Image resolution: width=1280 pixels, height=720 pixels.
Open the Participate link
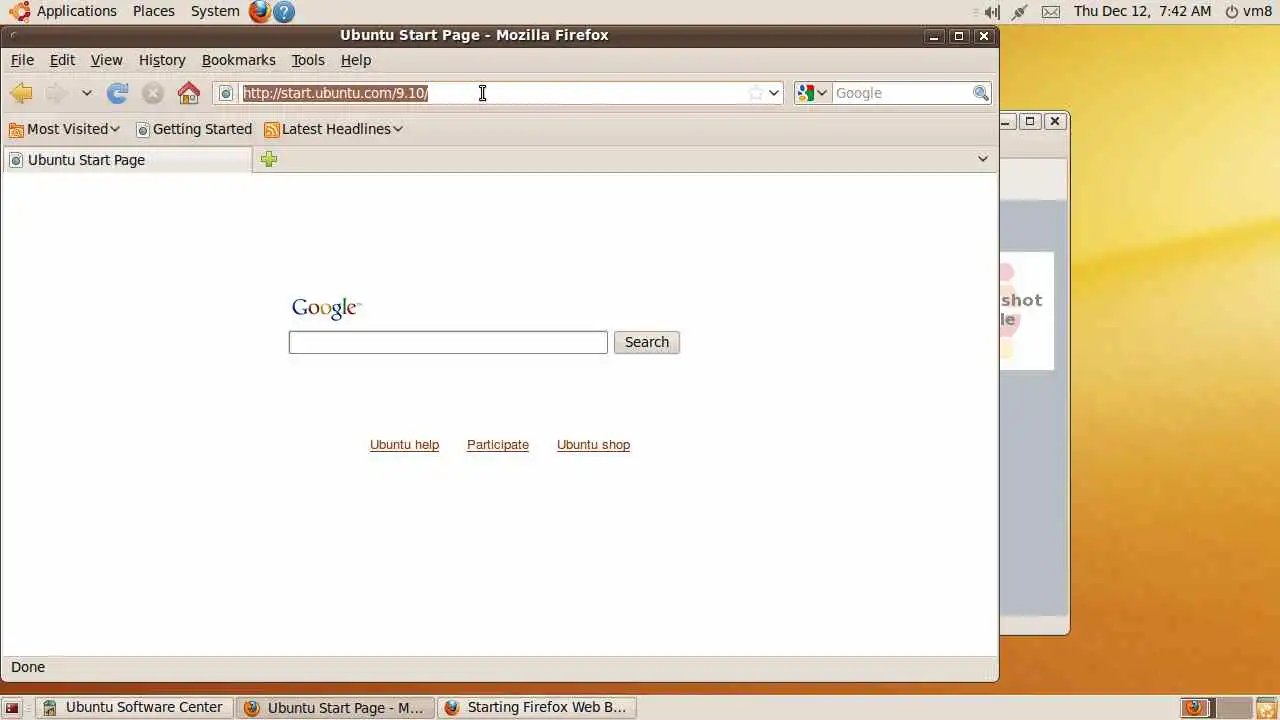tap(498, 445)
